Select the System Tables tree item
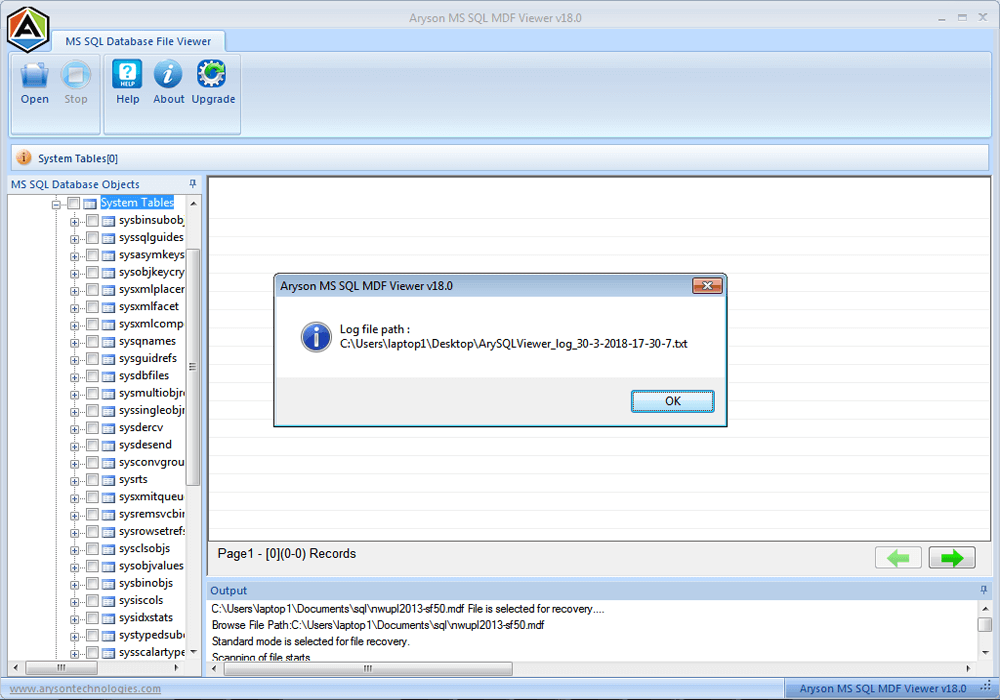Screen dimensions: 1000x700 tap(137, 203)
